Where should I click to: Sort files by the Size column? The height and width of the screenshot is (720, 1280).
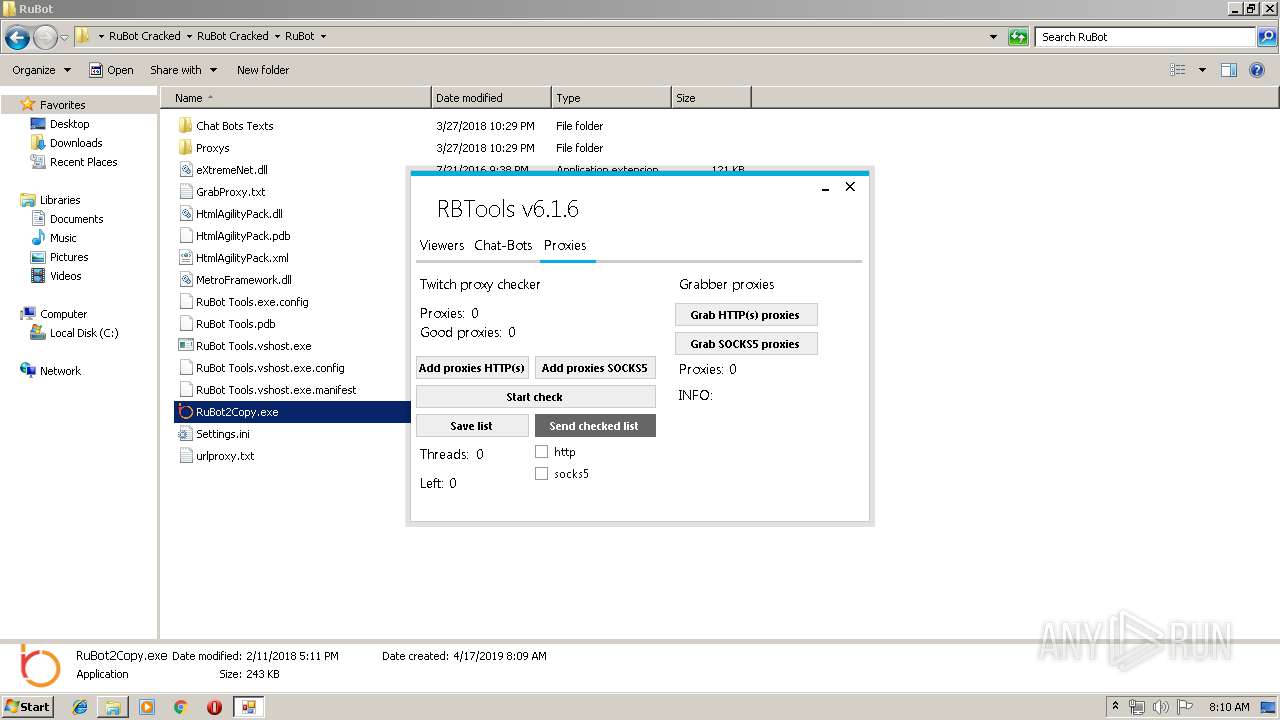coord(711,98)
